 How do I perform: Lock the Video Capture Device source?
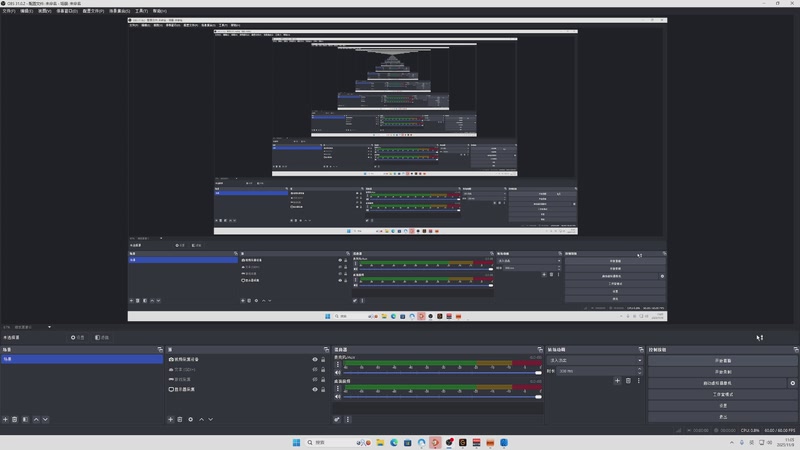coord(323,360)
